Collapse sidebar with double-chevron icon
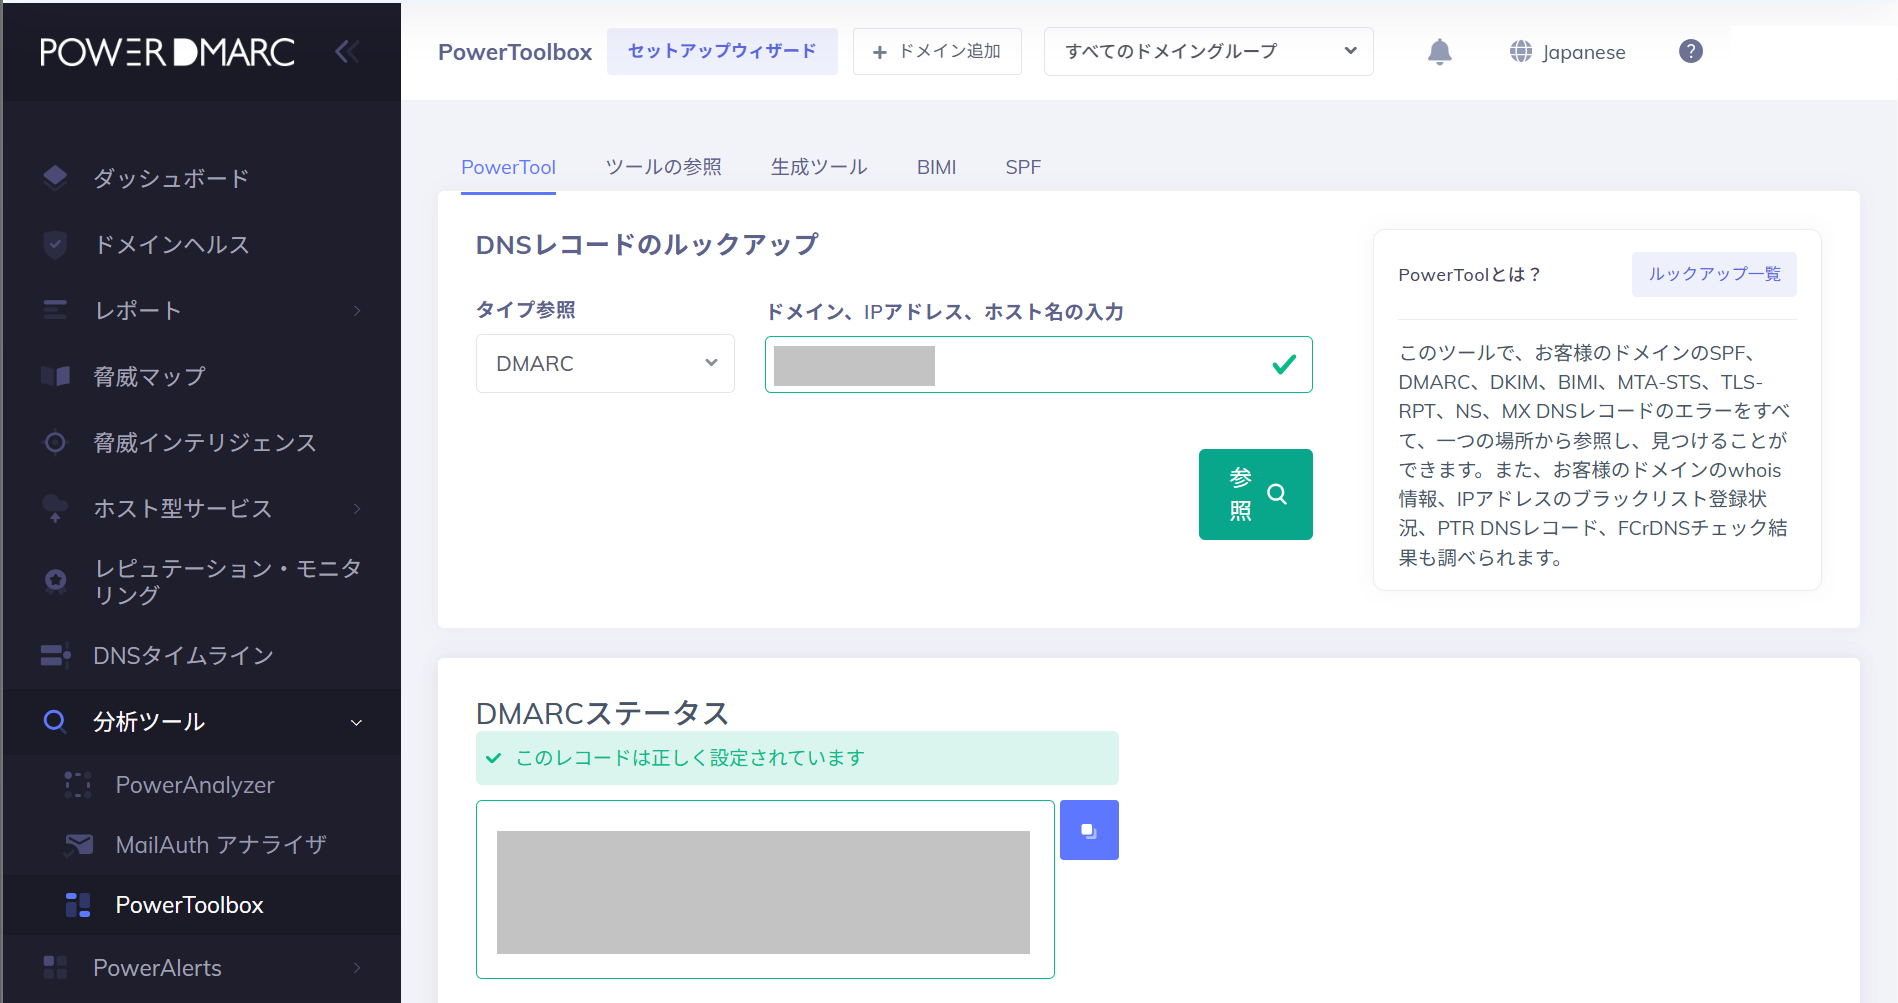This screenshot has width=1898, height=1003. pos(347,51)
